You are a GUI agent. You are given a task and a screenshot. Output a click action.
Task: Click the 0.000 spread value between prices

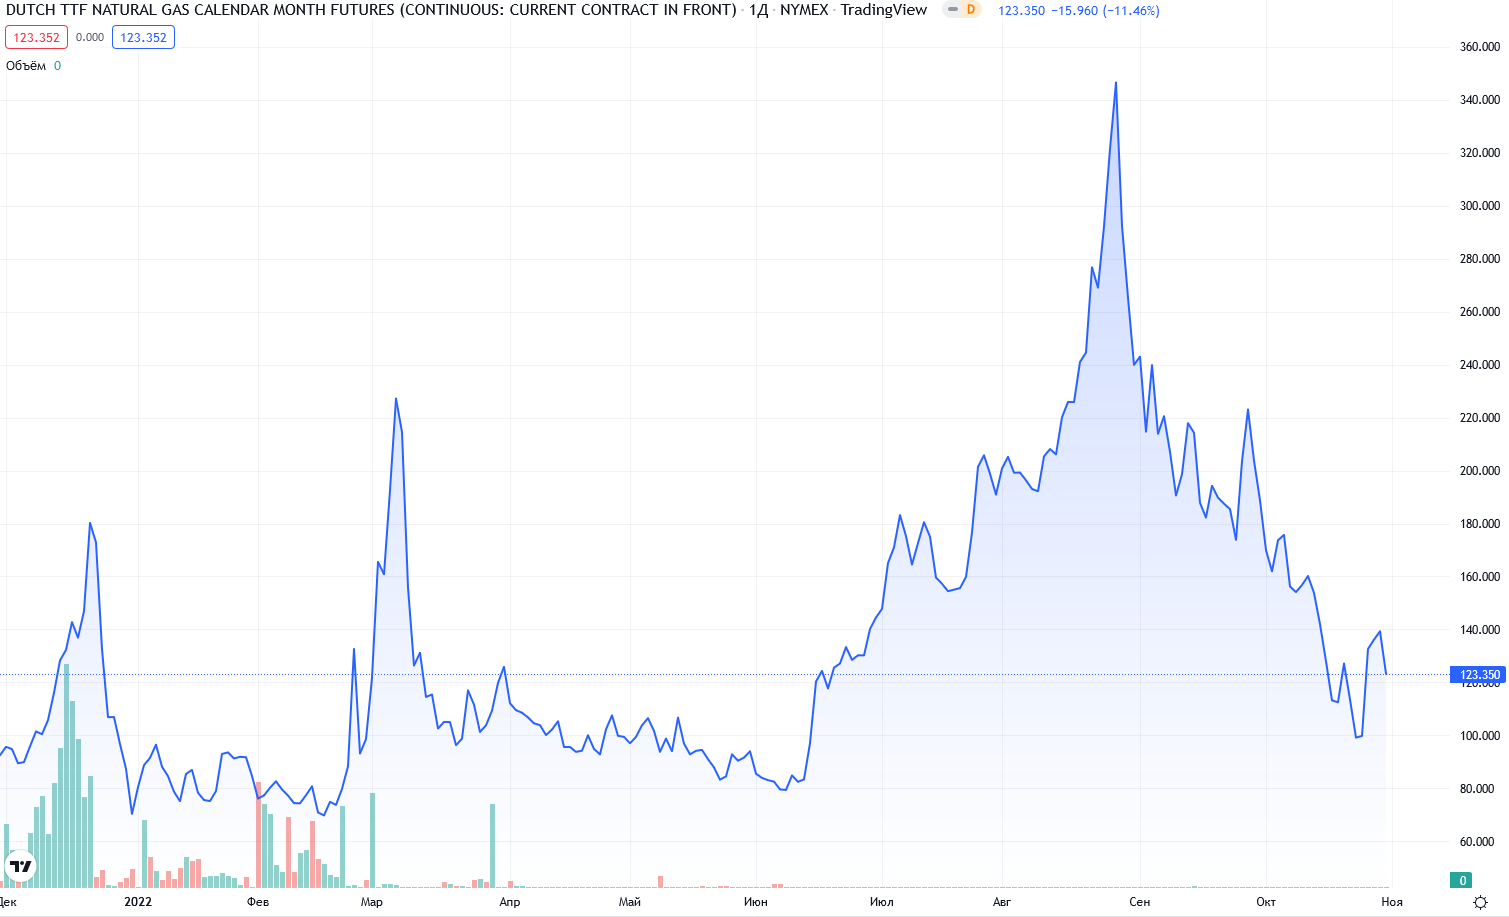click(90, 38)
